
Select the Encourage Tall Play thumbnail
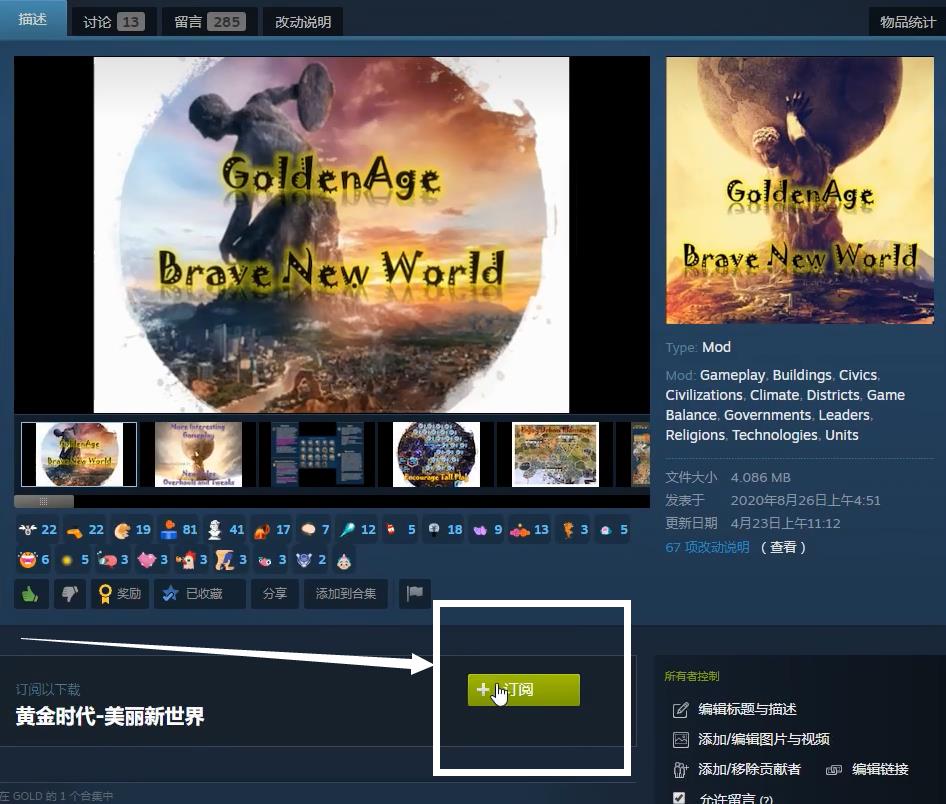[436, 454]
